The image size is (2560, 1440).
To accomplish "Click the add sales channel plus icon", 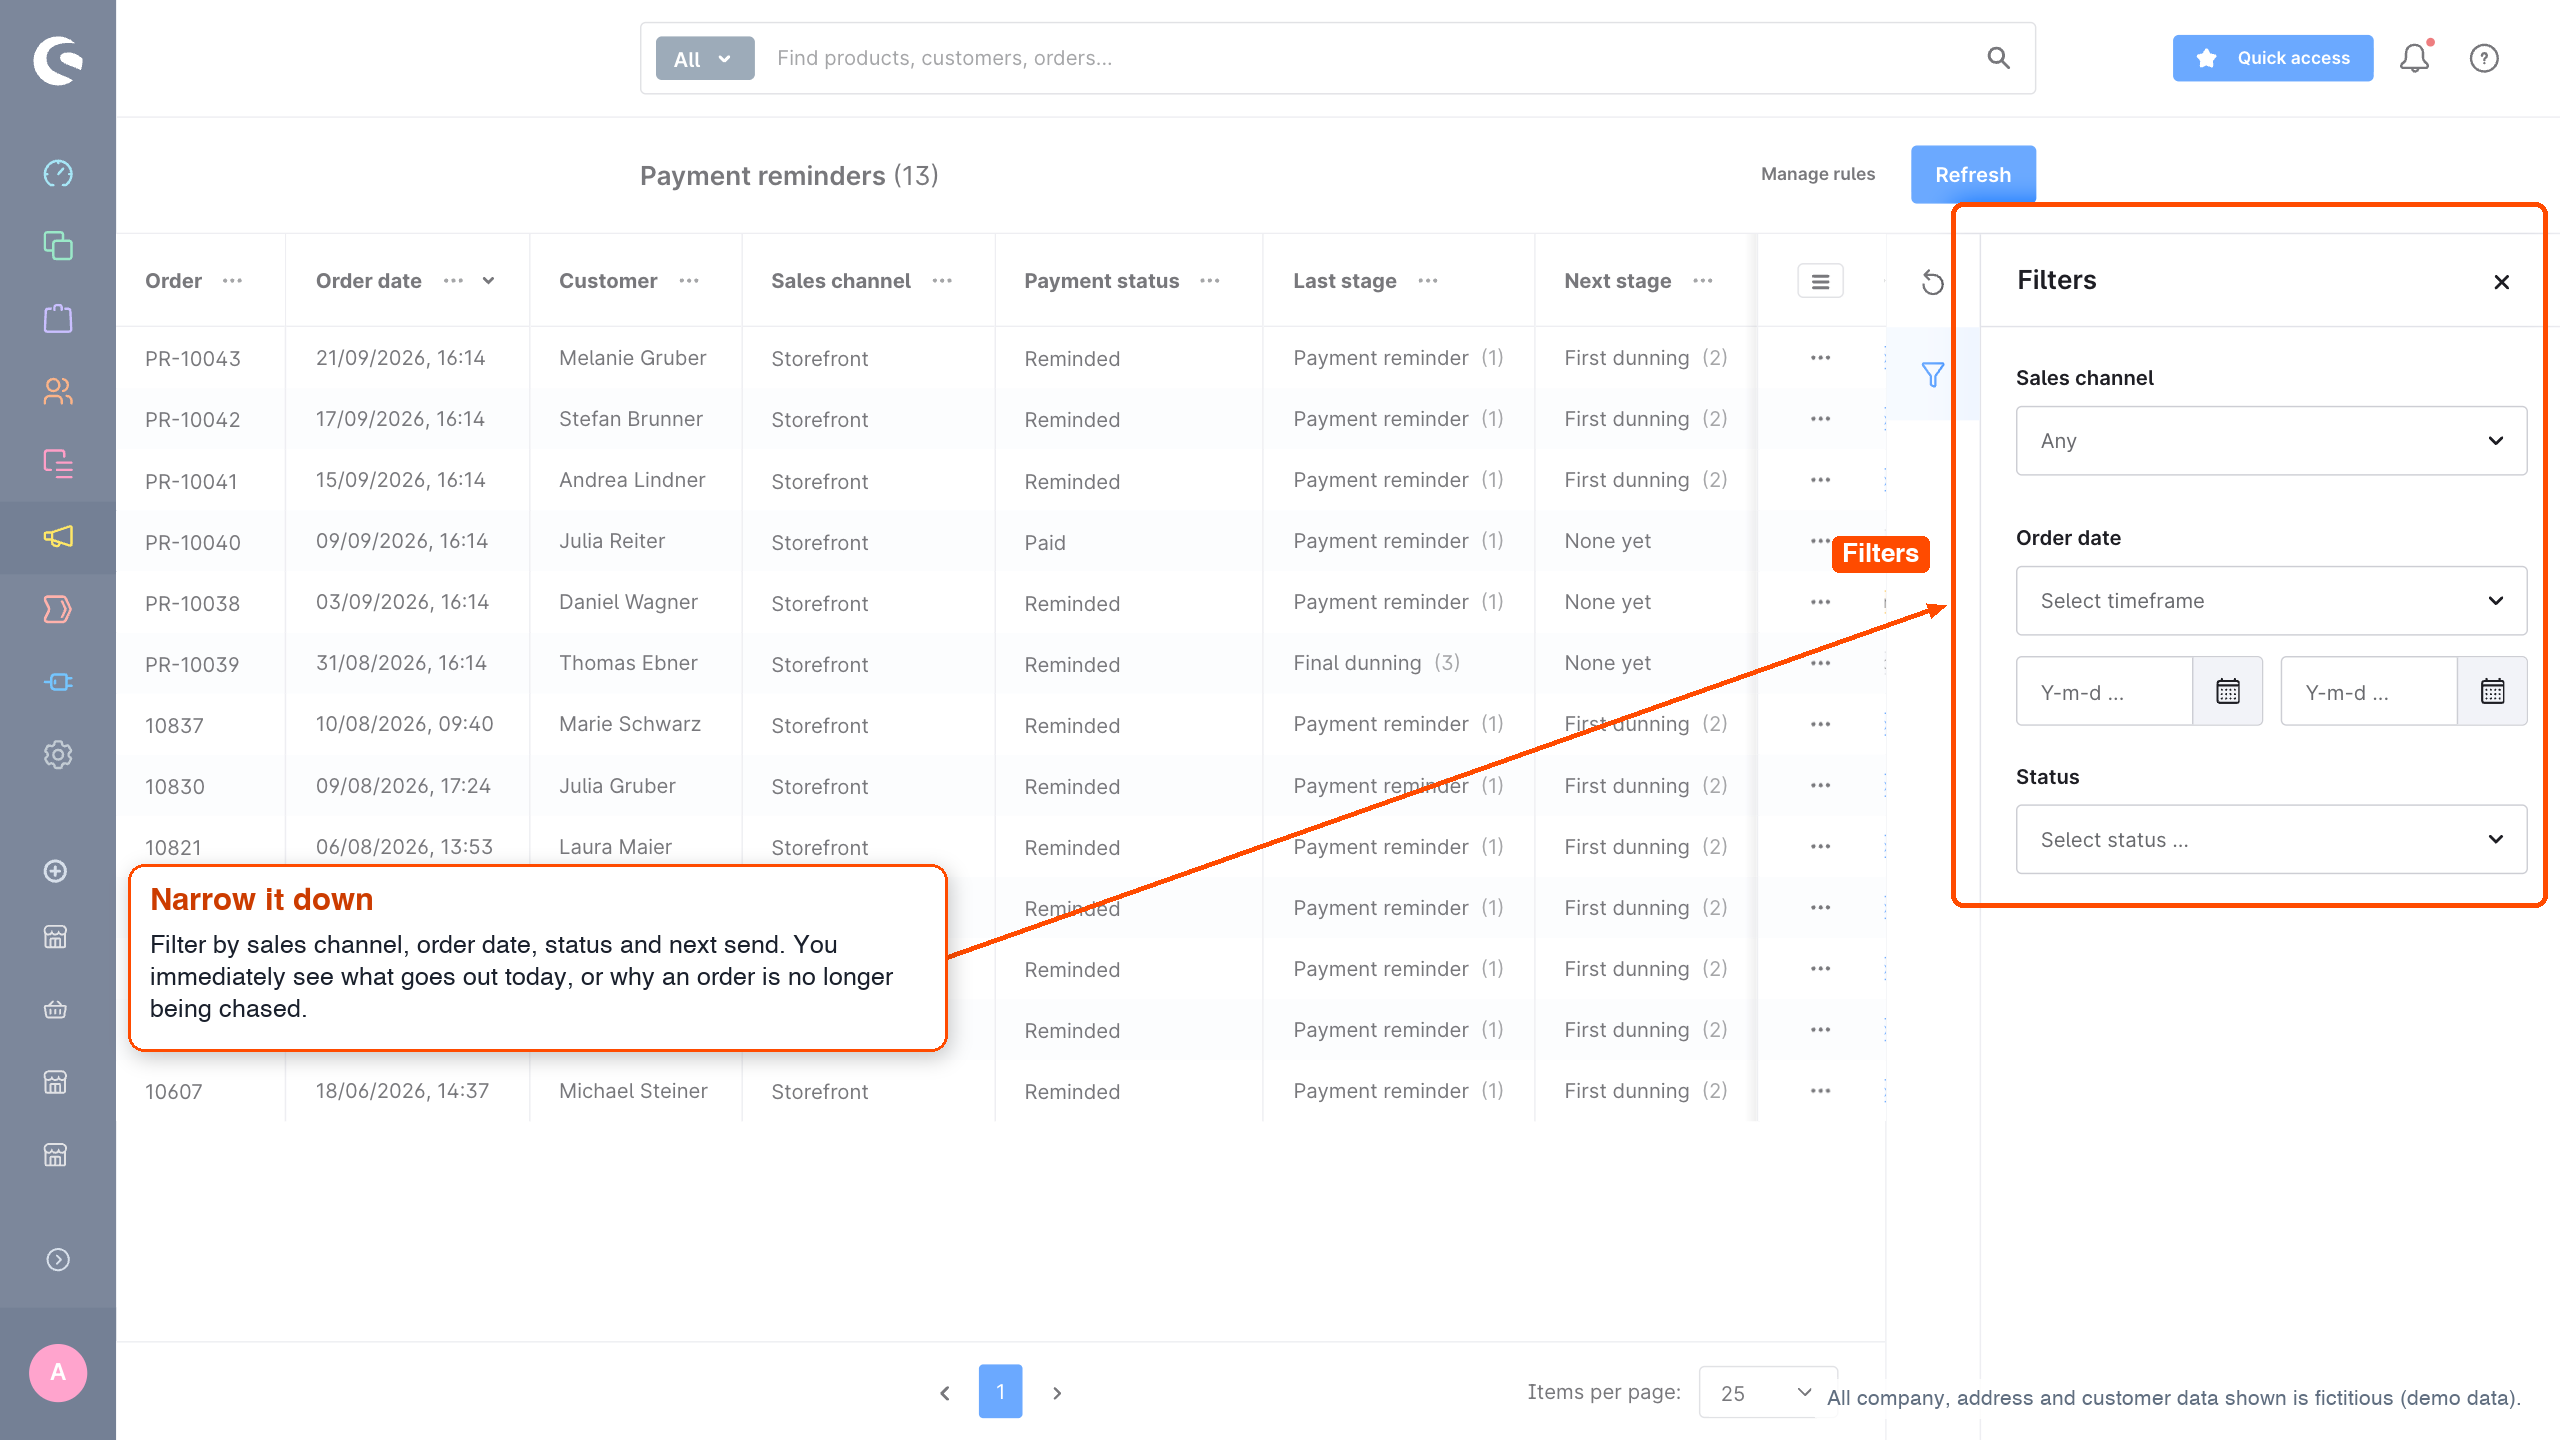I will point(56,871).
